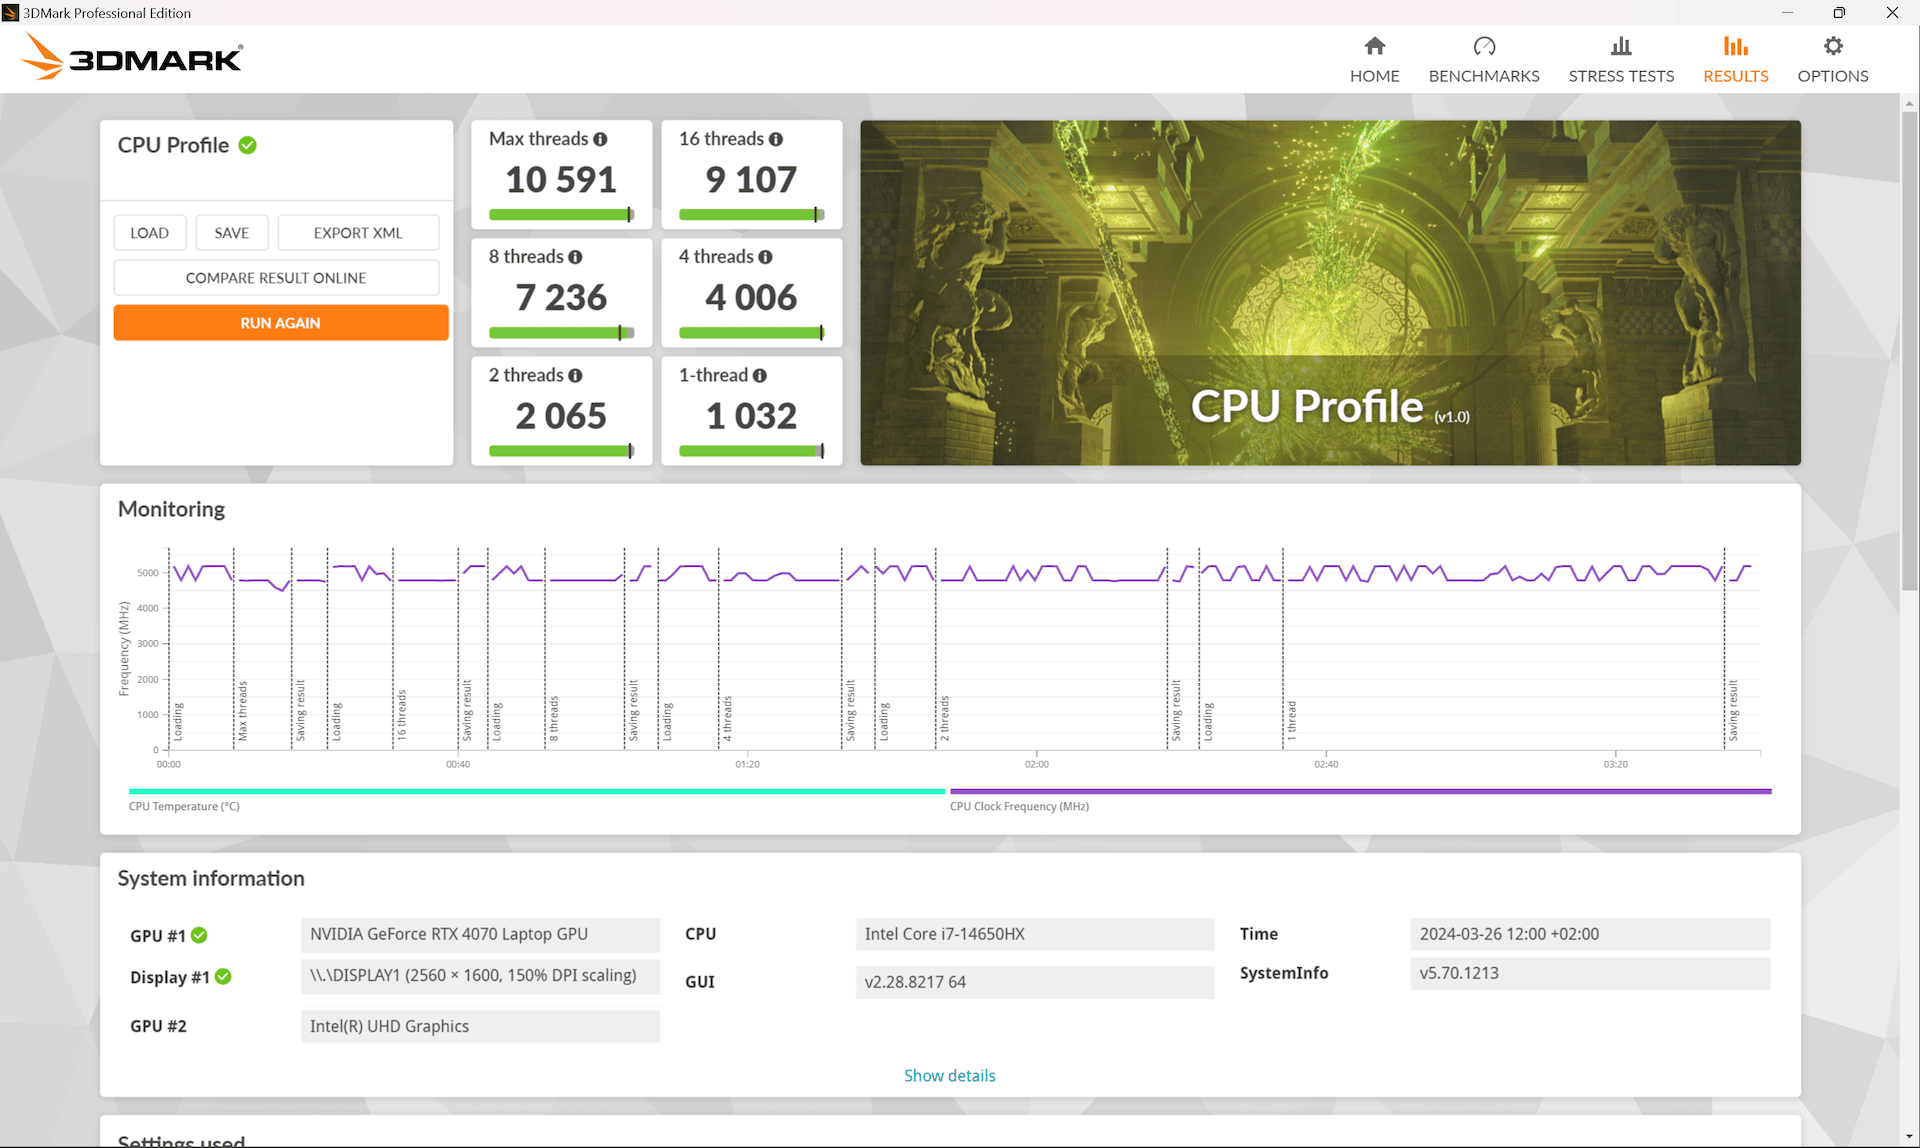
Task: Click COMPARE RESULT ONLINE button
Action: tap(277, 276)
